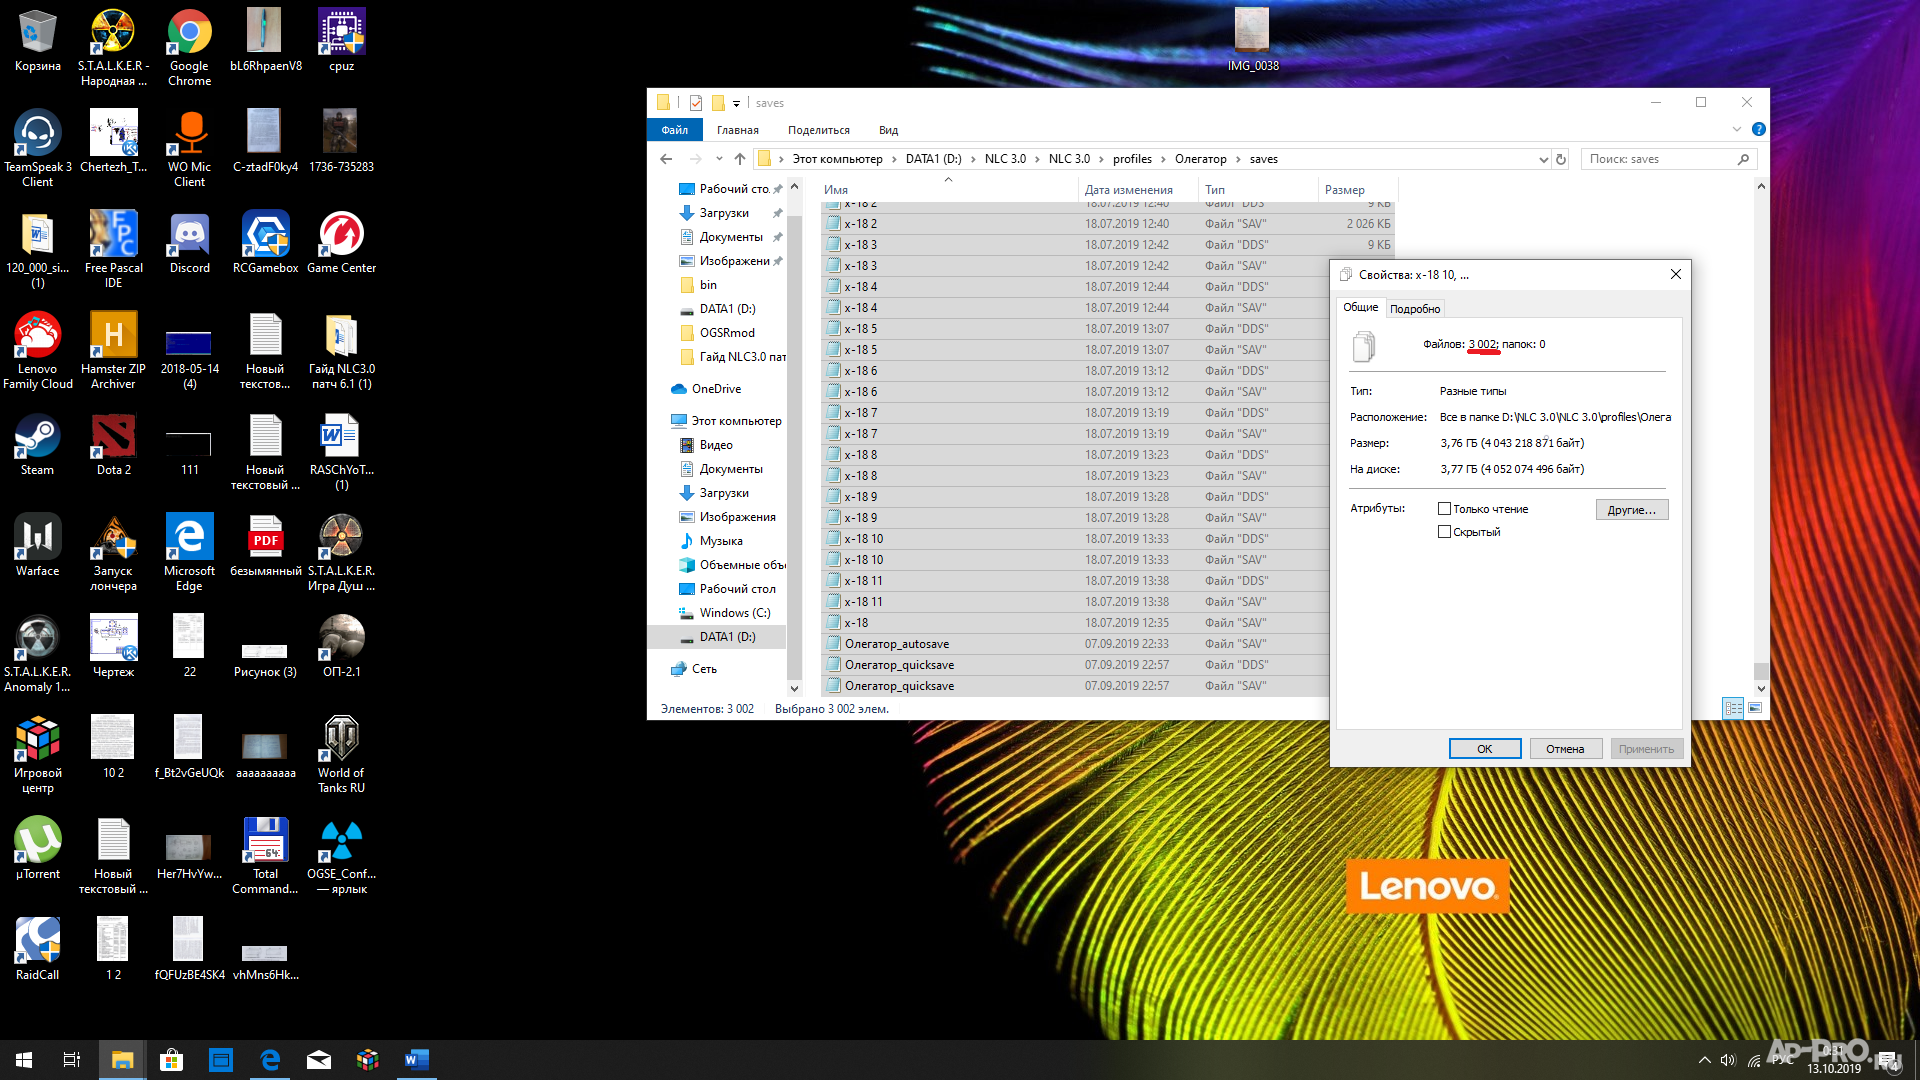
Task: Open World of Tanks RU shortcut
Action: tap(341, 754)
